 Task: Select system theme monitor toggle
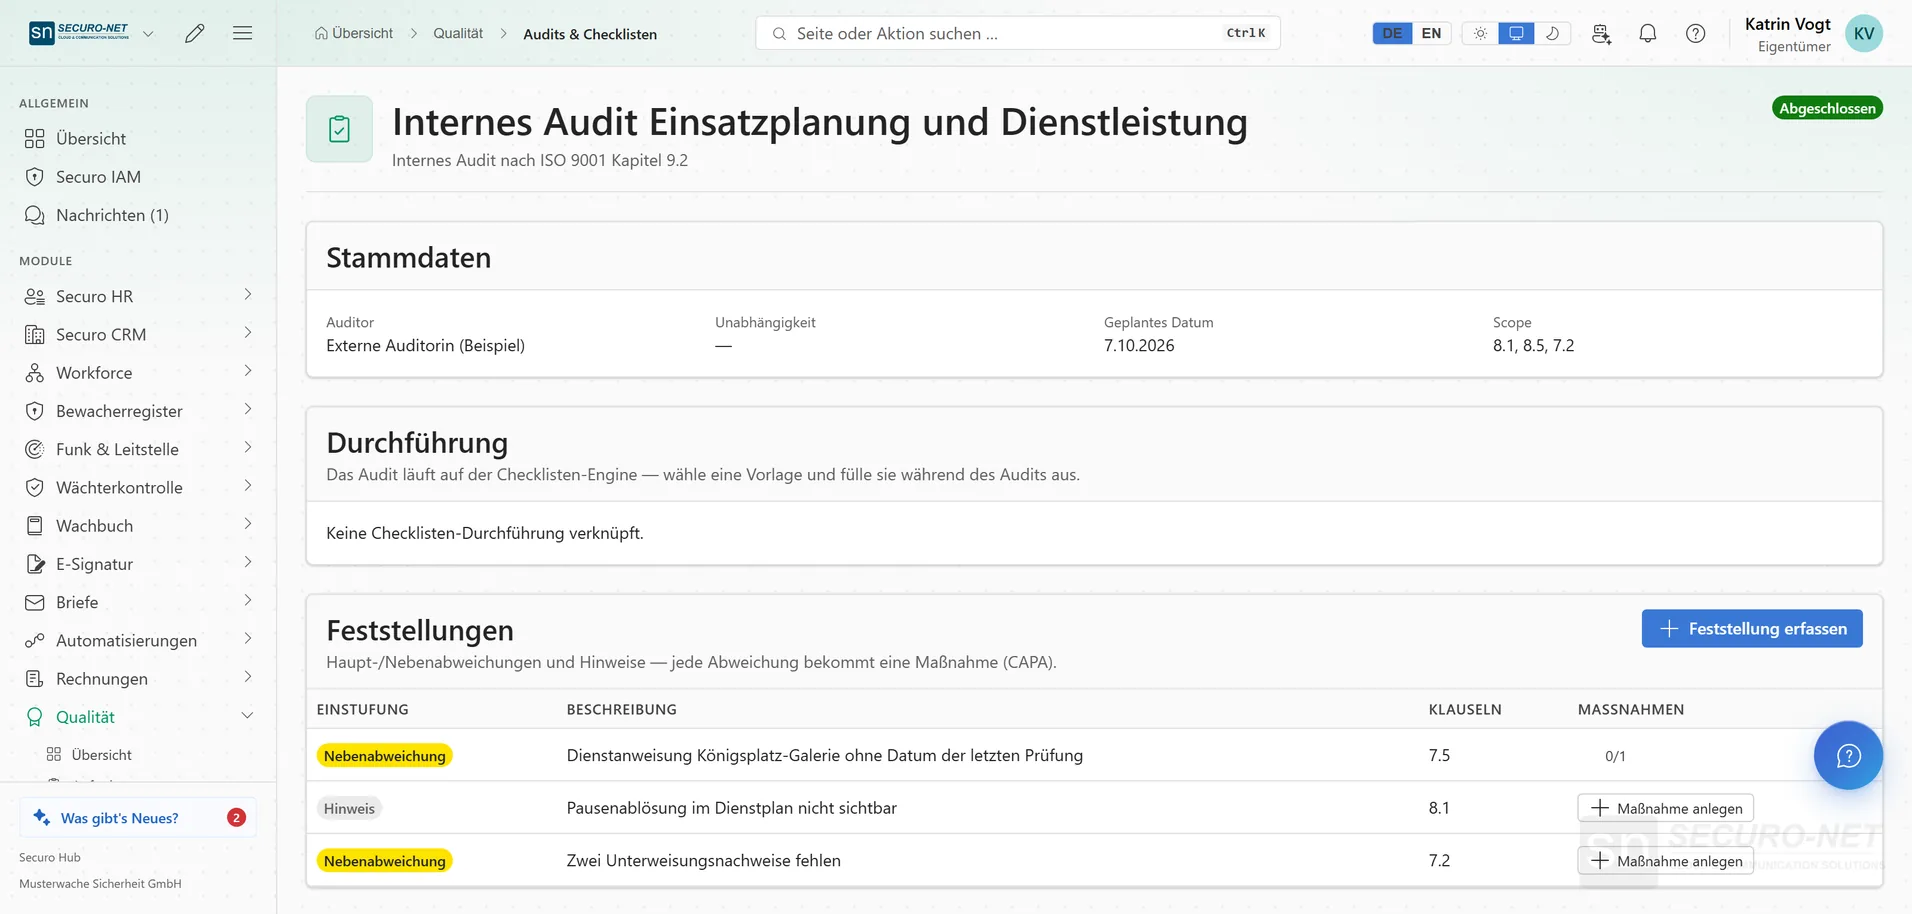tap(1516, 33)
